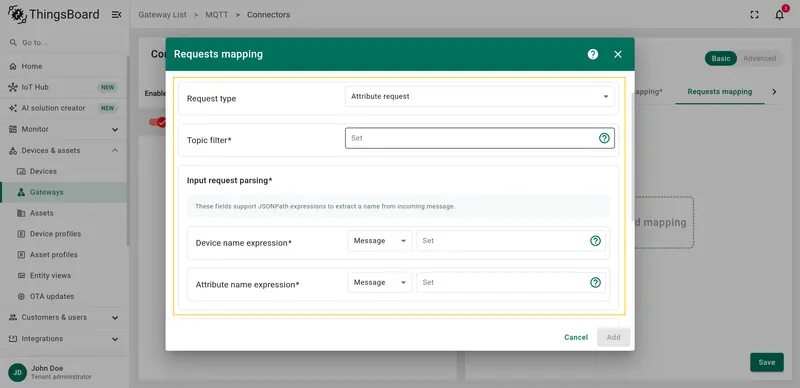This screenshot has height=388, width=800.
Task: Click Attribute name expression help icon
Action: [x=595, y=282]
